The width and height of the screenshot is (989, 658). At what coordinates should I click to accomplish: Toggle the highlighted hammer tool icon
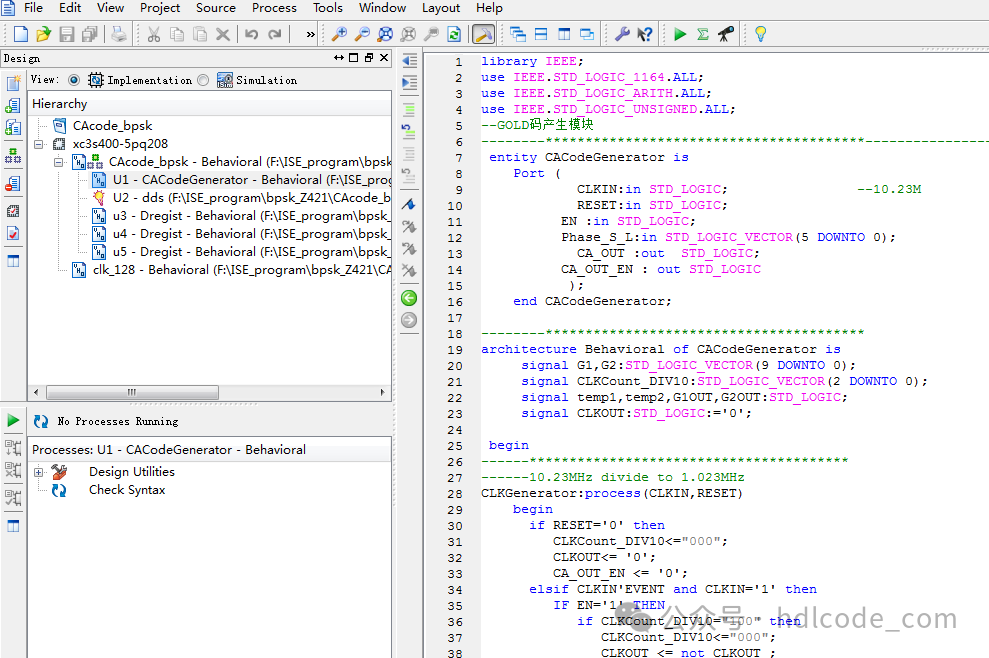[x=483, y=34]
